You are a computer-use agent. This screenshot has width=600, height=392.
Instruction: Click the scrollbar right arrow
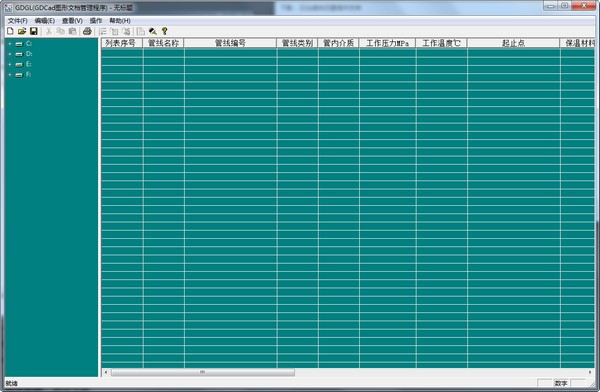coord(590,372)
